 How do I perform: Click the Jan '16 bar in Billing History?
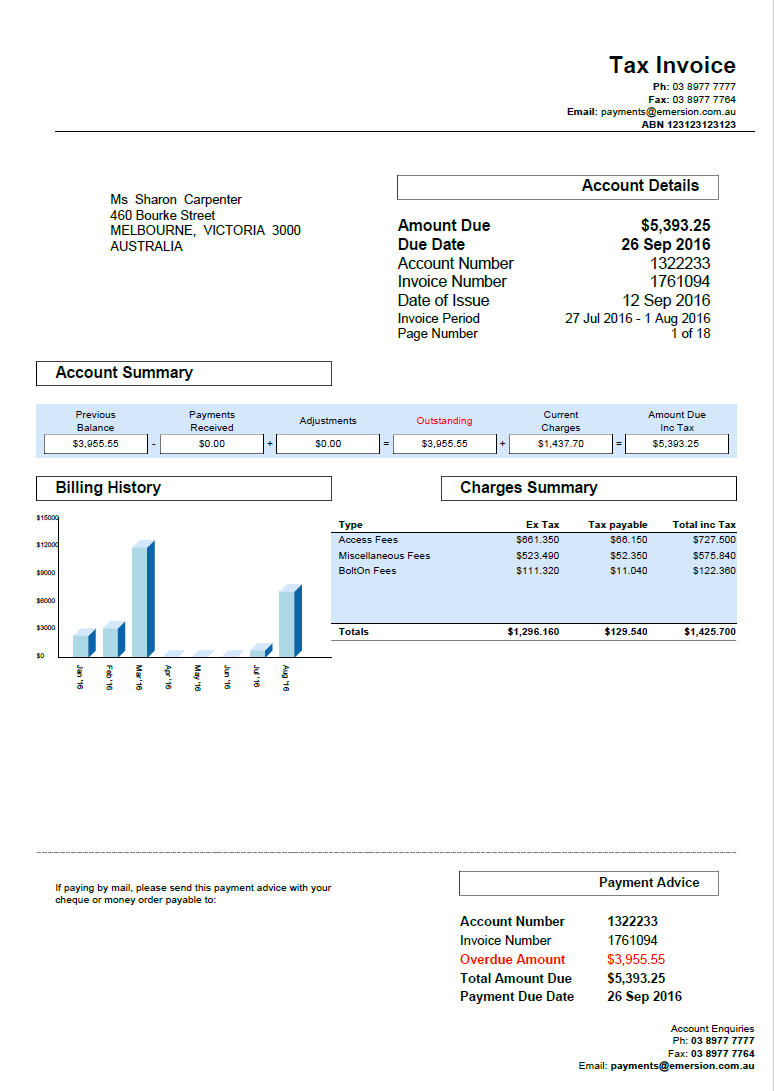(83, 644)
